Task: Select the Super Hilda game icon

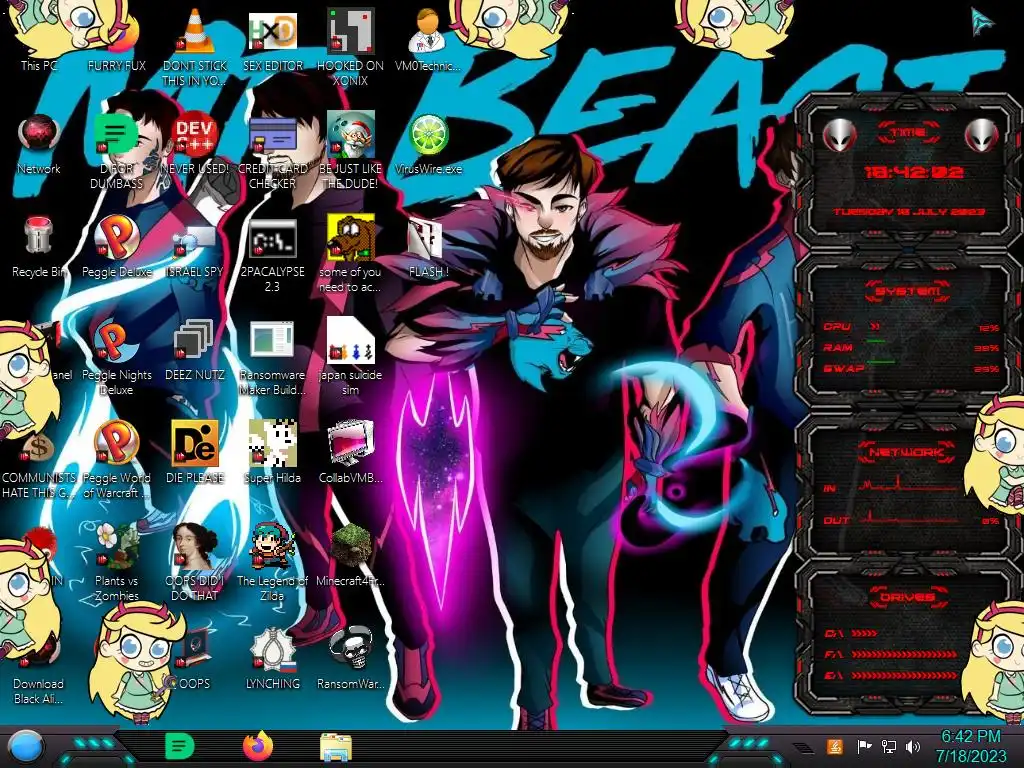Action: [x=273, y=452]
